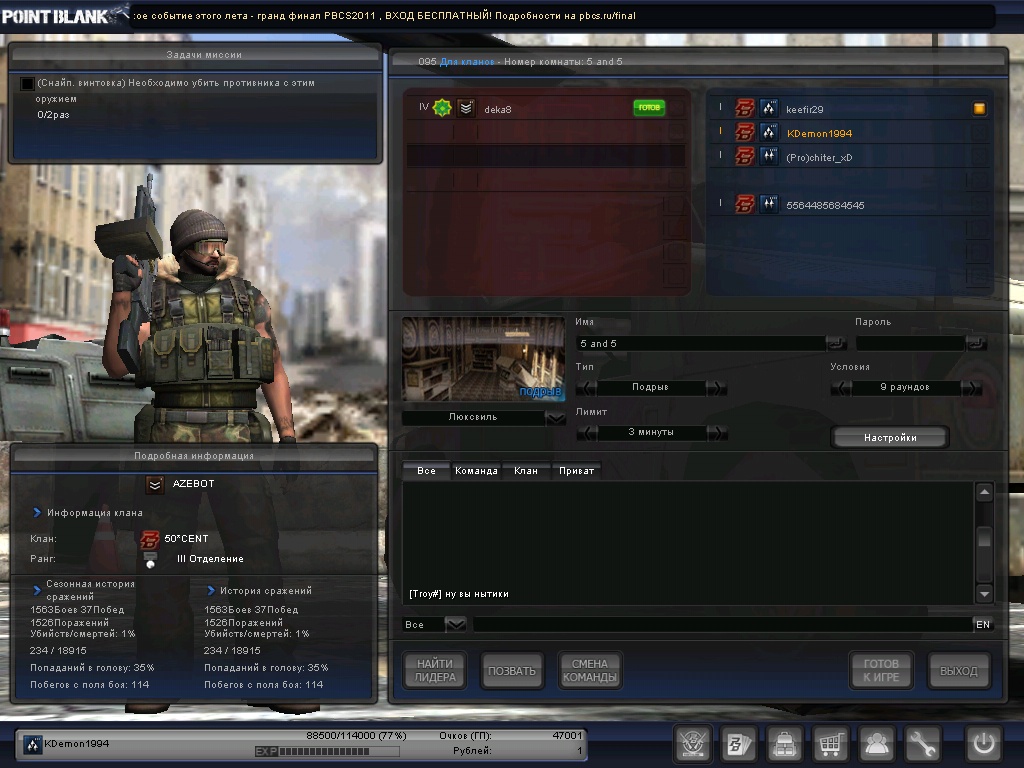Viewport: 1024px width, 768px height.
Task: Click the right arrow of Тип Подрыв
Action: (x=716, y=388)
